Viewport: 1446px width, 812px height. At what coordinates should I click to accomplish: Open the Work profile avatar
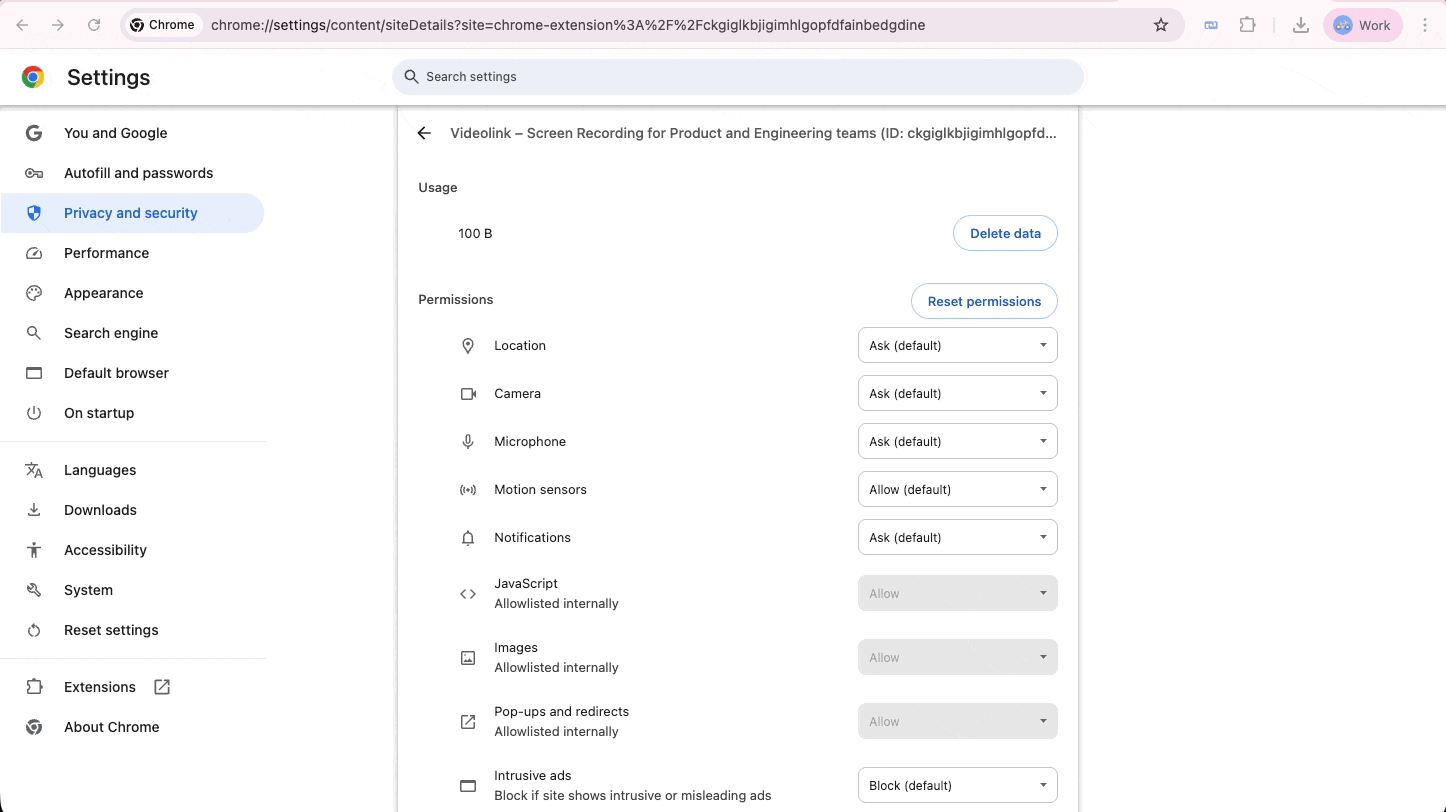click(x=1362, y=24)
